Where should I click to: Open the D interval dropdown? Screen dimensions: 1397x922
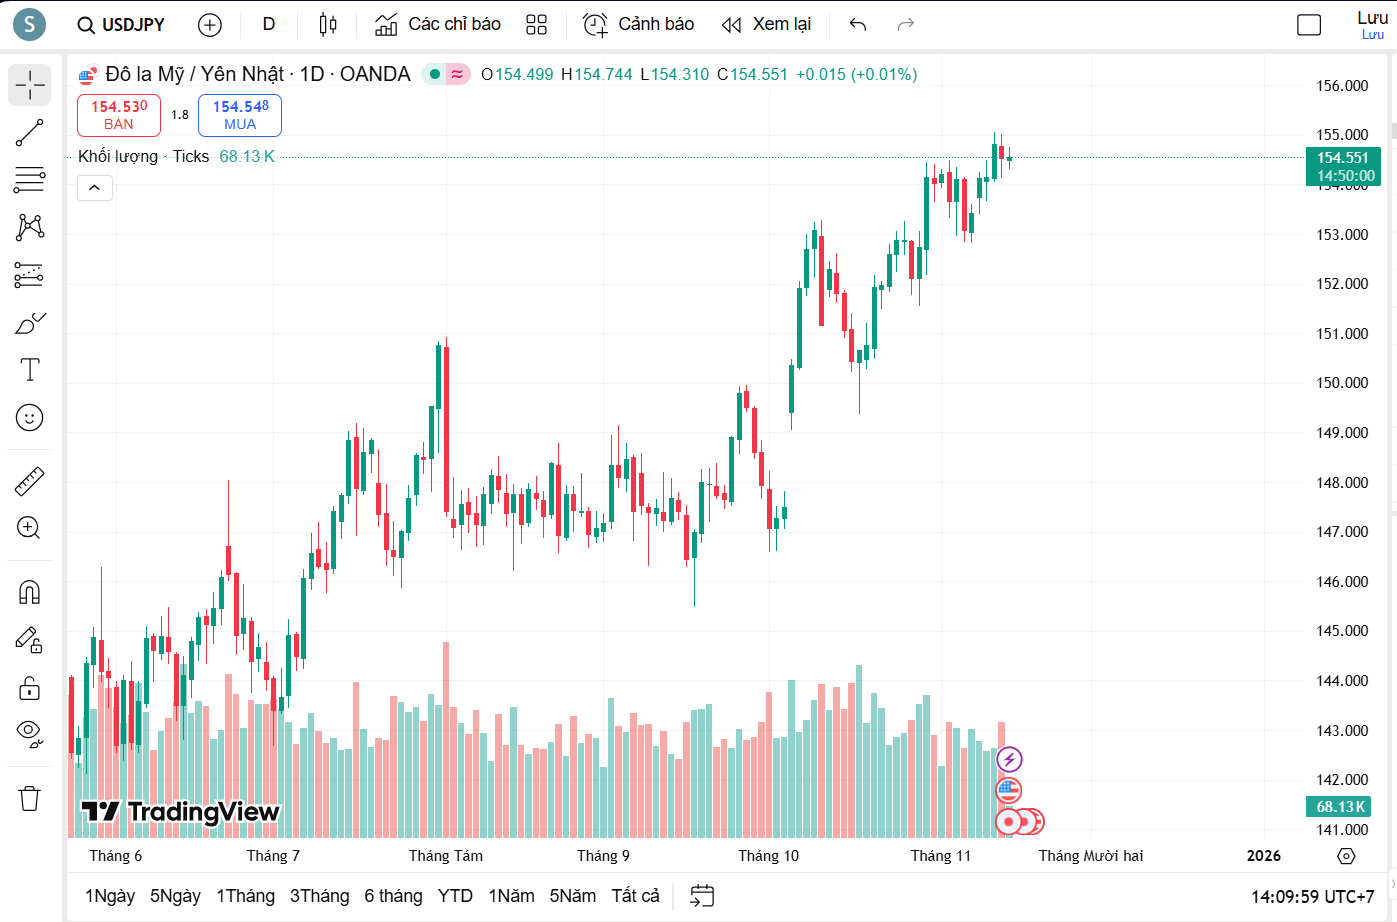pos(268,24)
